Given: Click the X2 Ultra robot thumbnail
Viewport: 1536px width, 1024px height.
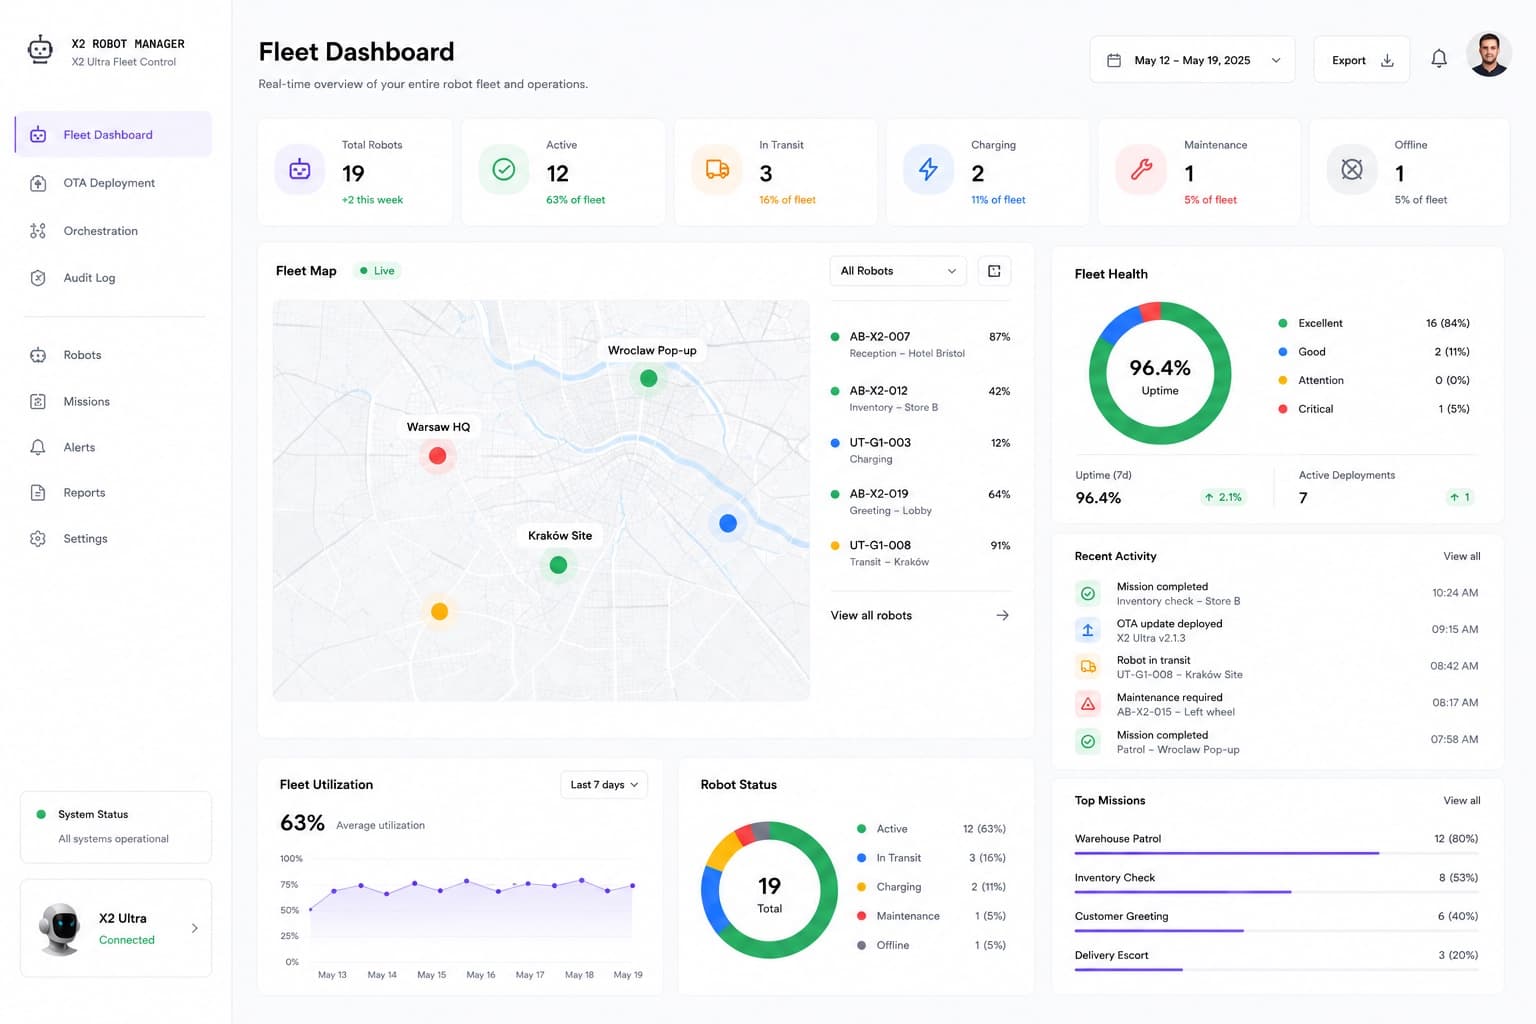Looking at the screenshot, I should coord(61,928).
